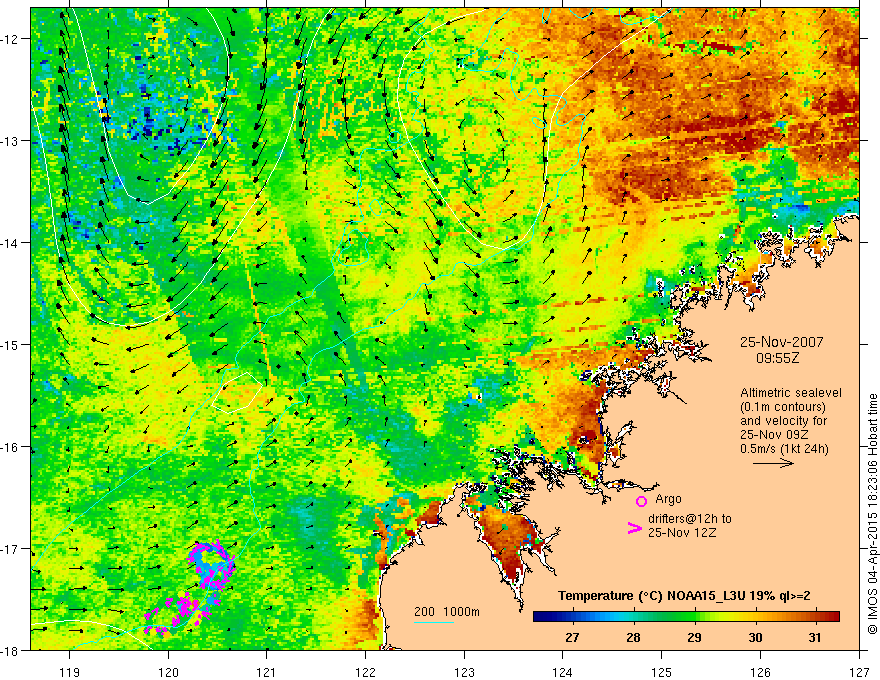Click the colorbar value 28
This screenshot has height=680, width=880.
pyautogui.click(x=633, y=638)
